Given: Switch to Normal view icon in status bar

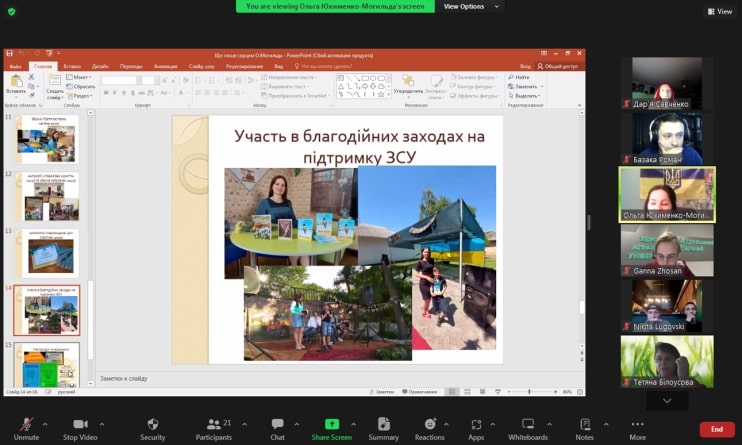Looking at the screenshot, I should [x=452, y=392].
